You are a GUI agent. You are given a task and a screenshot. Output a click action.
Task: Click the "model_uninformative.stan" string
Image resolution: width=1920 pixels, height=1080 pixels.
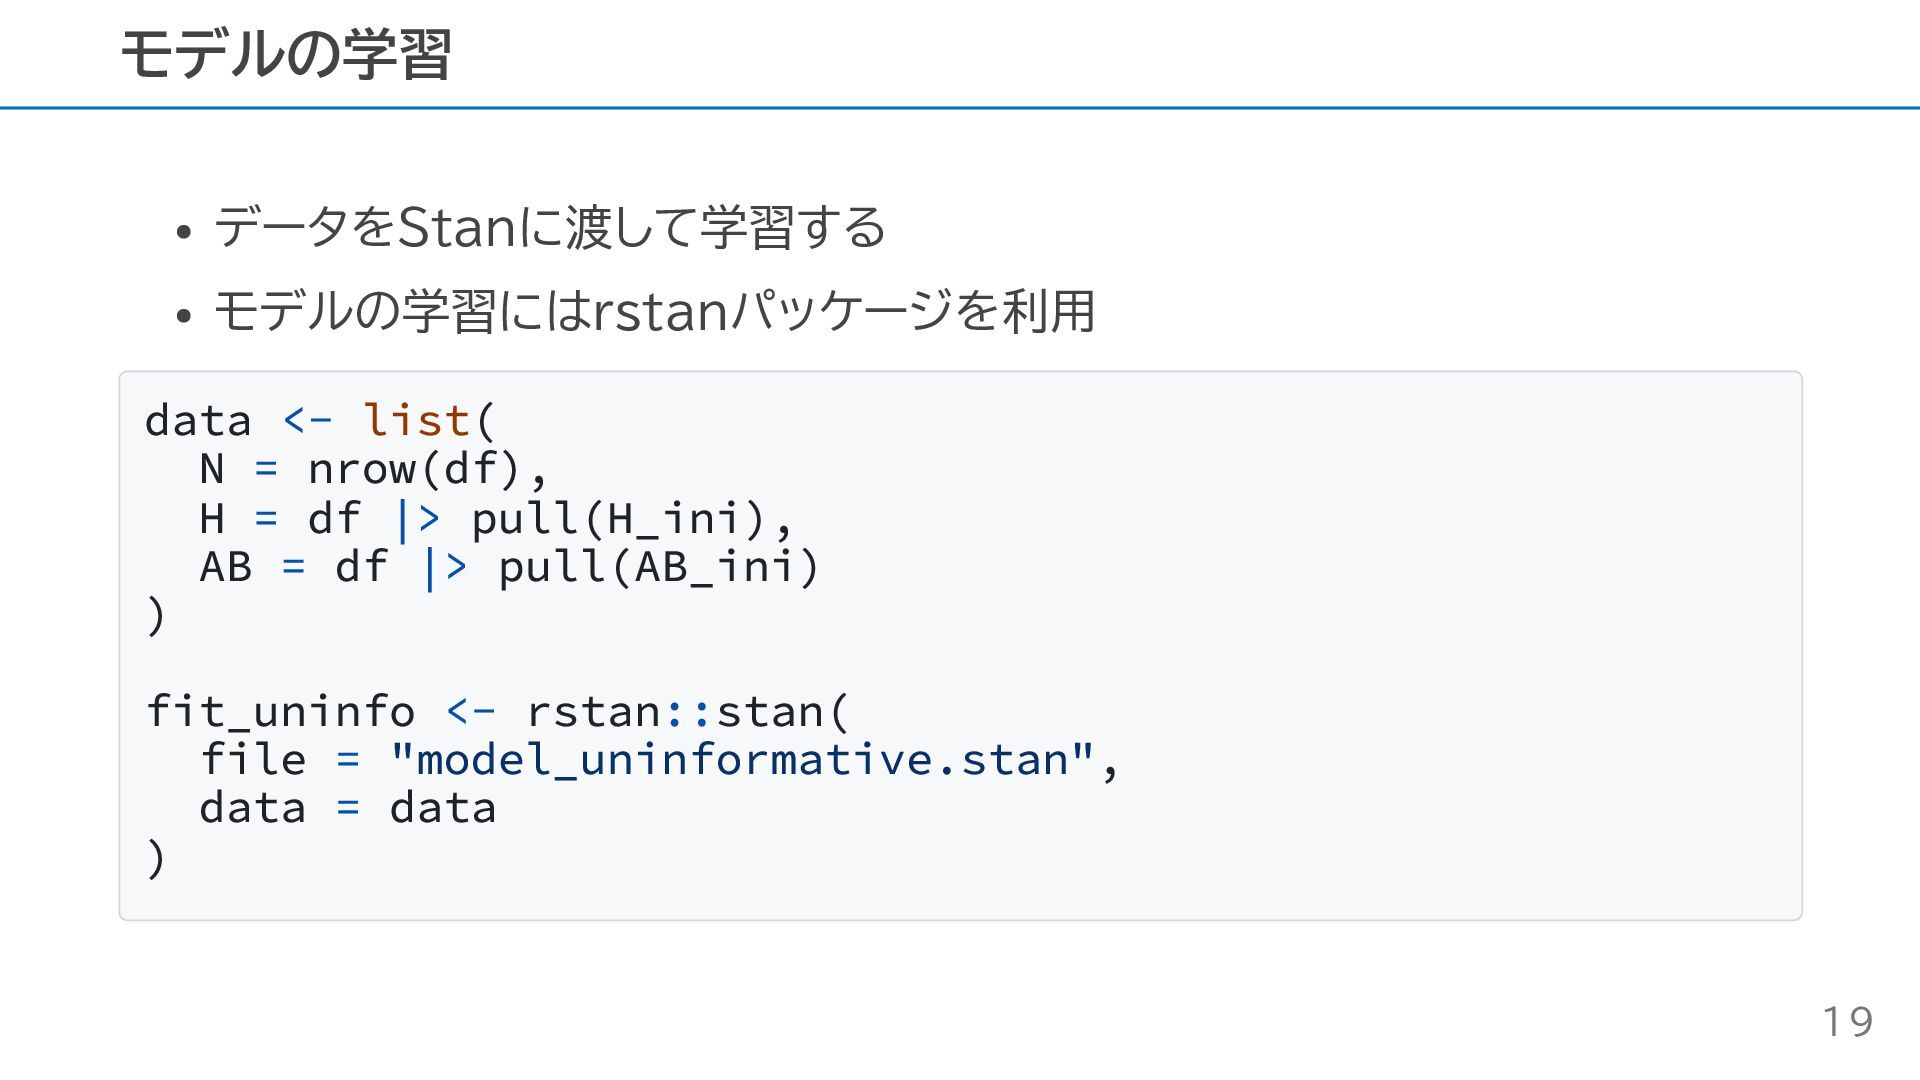(x=741, y=760)
